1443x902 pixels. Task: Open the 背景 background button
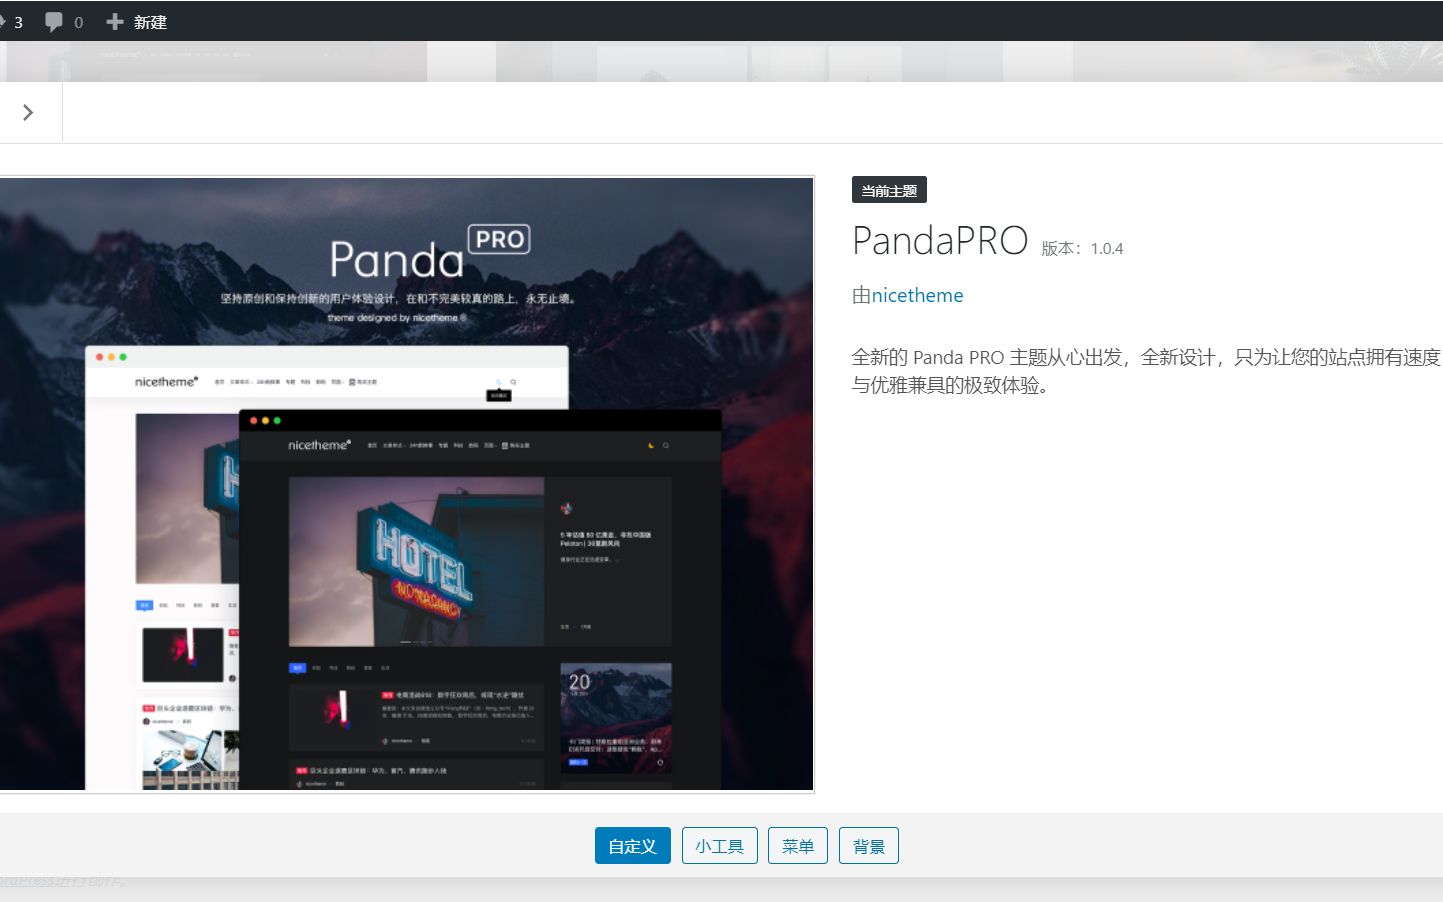point(868,846)
